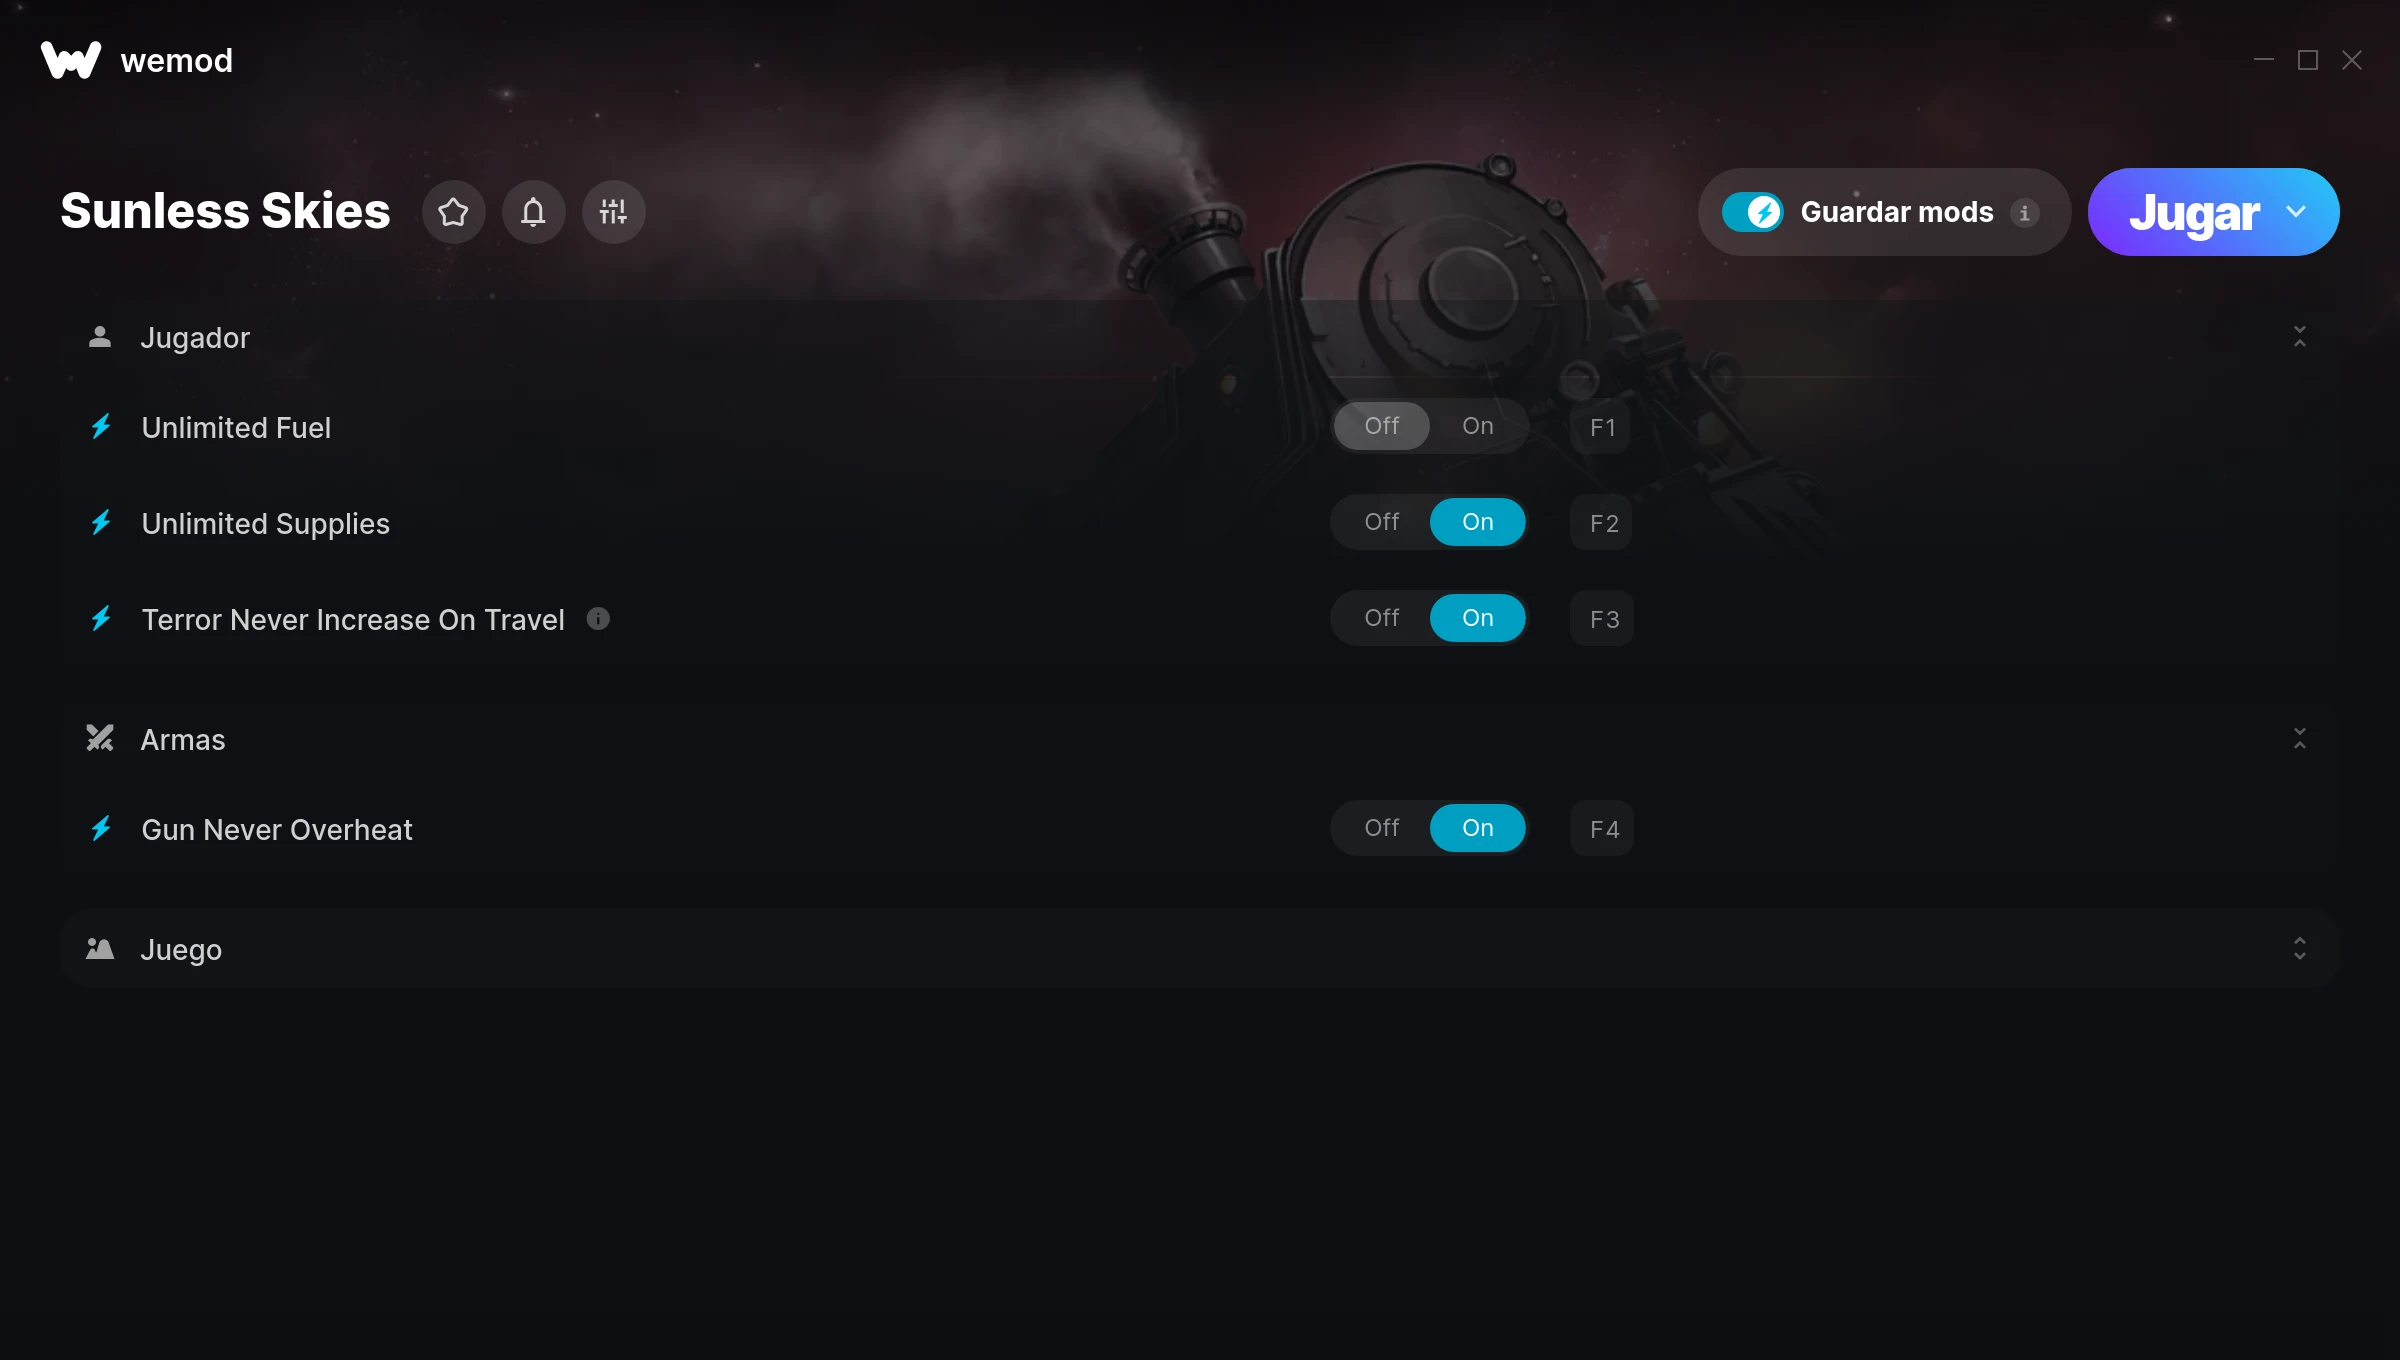Toggle the Guardar mods switch
Screen dimensions: 2400x1360
1752,212
